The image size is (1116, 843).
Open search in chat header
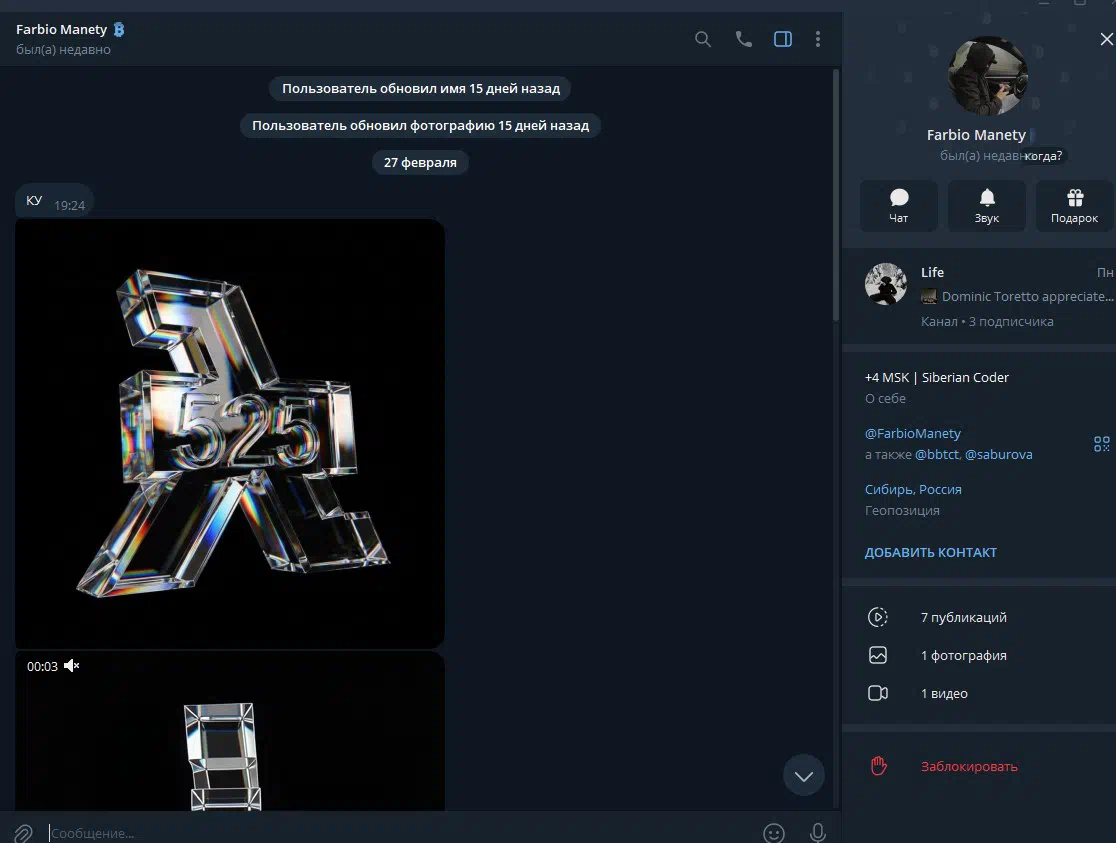pos(703,39)
